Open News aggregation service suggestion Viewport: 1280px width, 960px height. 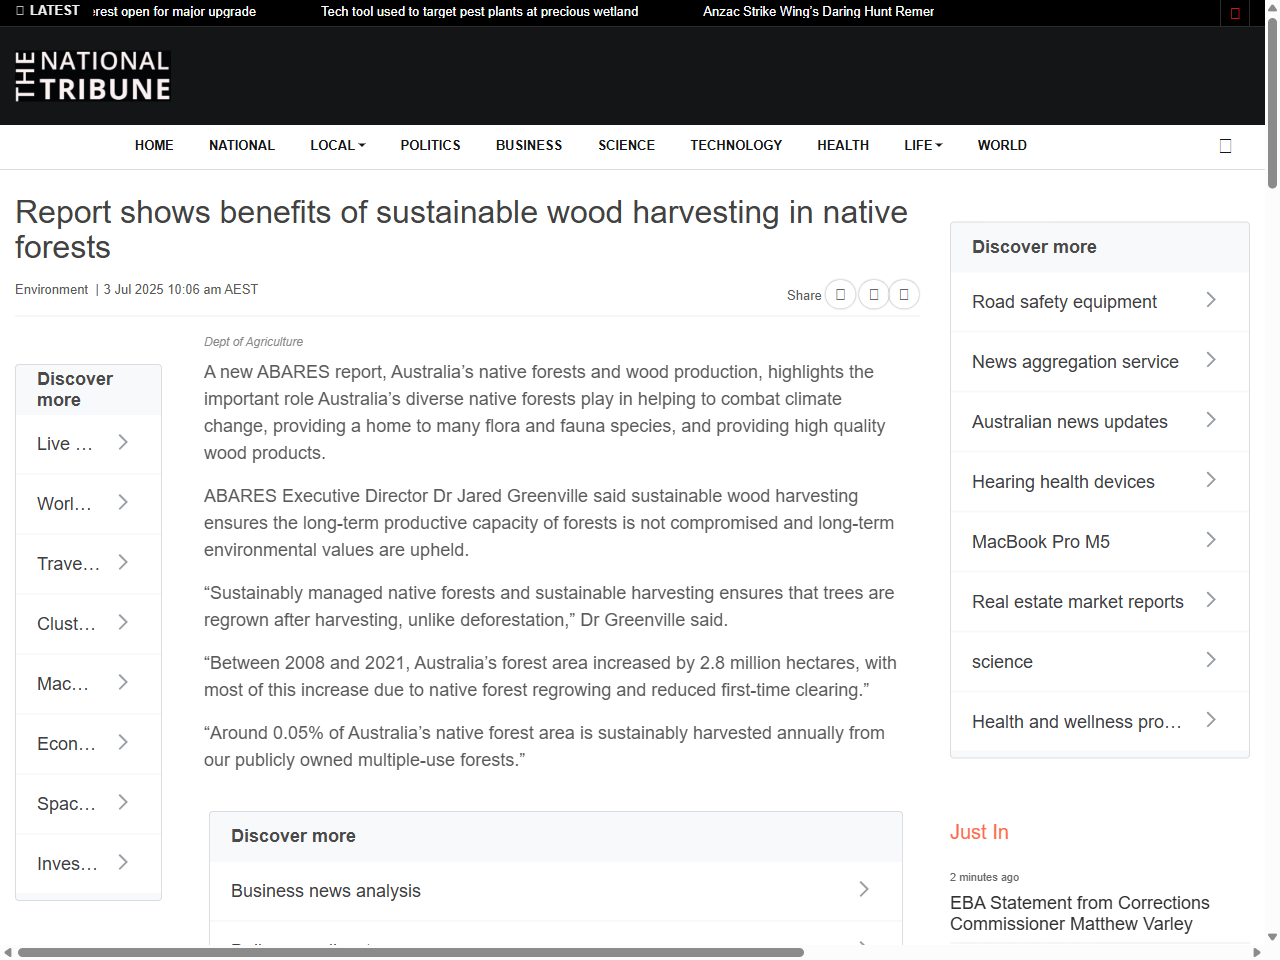[x=1100, y=362]
